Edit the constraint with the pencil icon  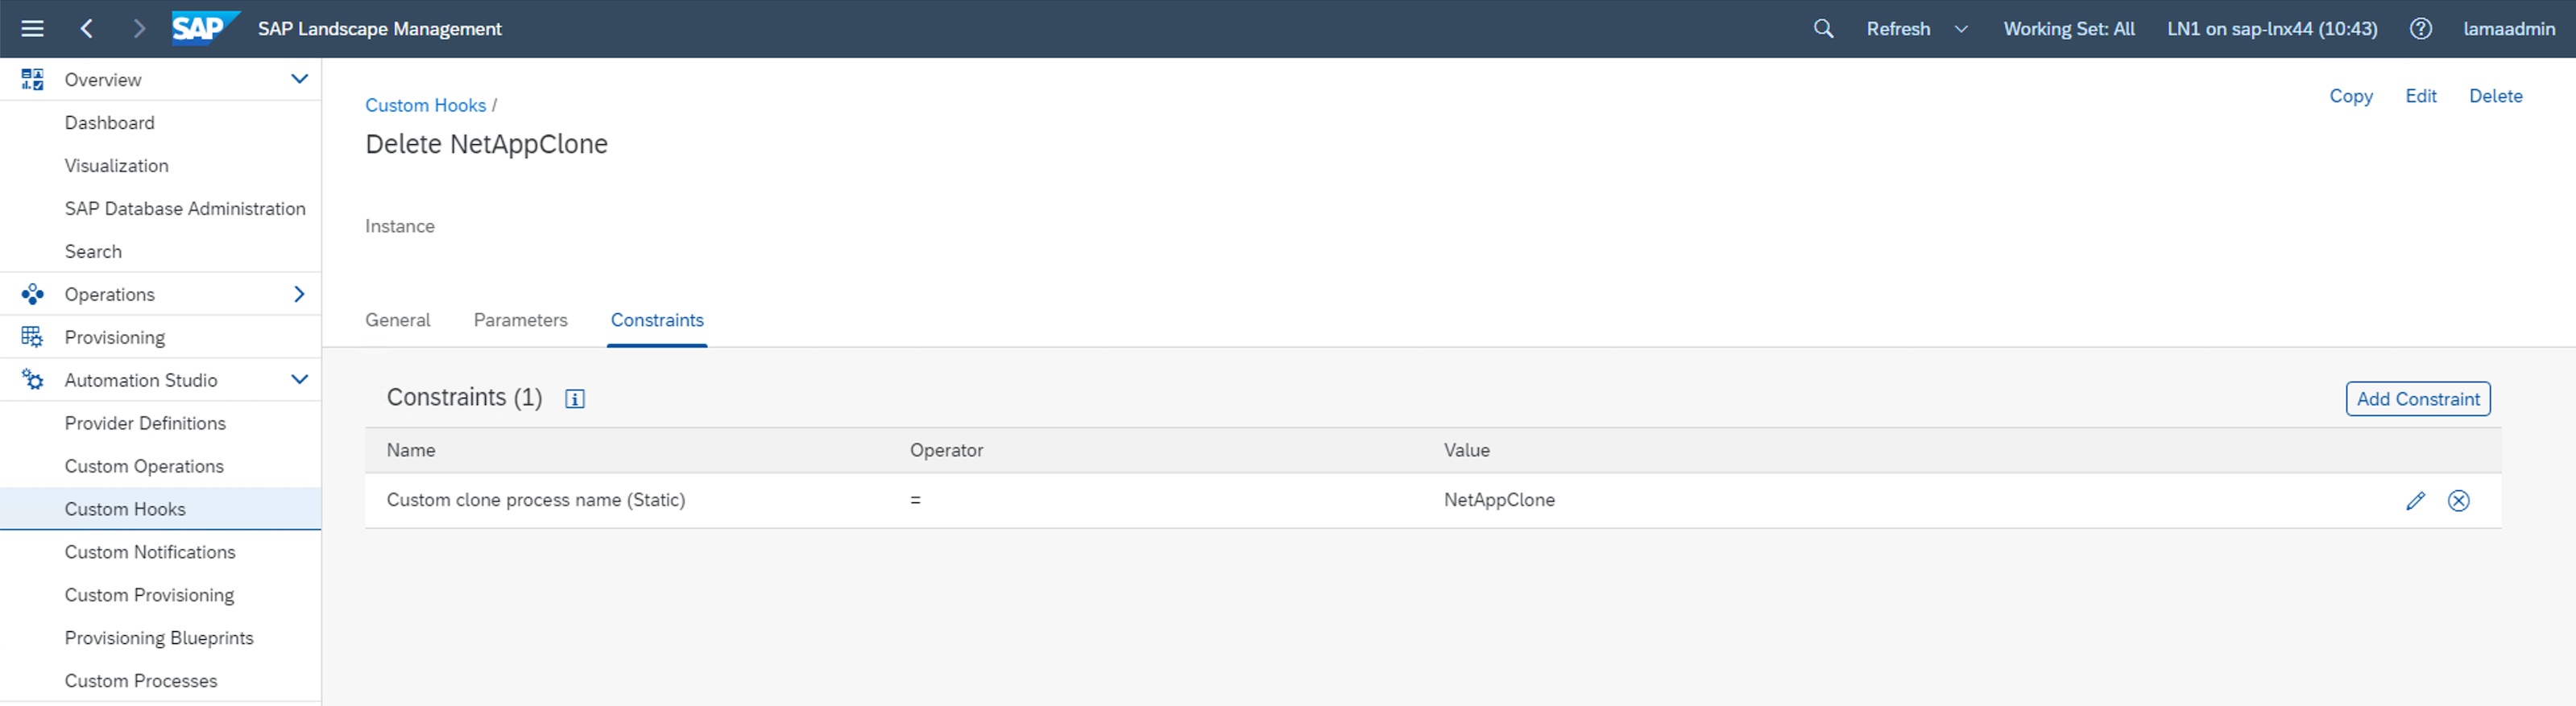[x=2415, y=501]
